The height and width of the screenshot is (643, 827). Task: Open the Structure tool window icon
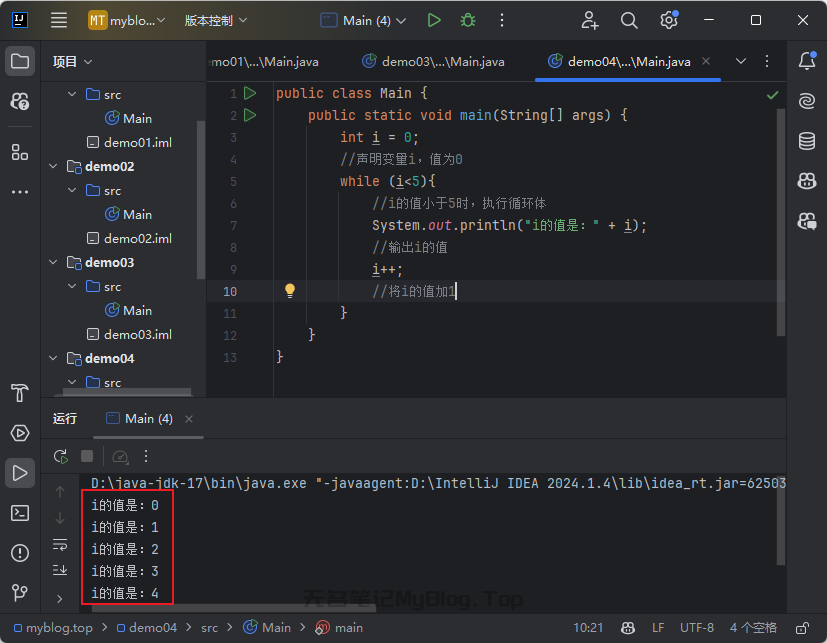(x=20, y=153)
